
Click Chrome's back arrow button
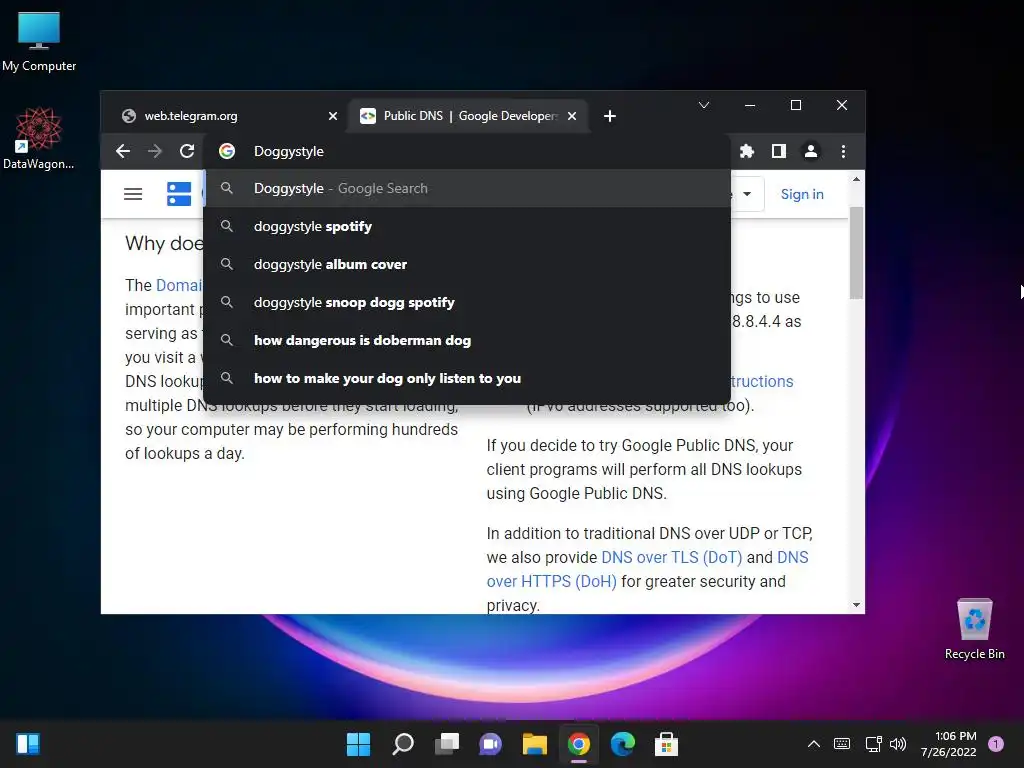[123, 152]
